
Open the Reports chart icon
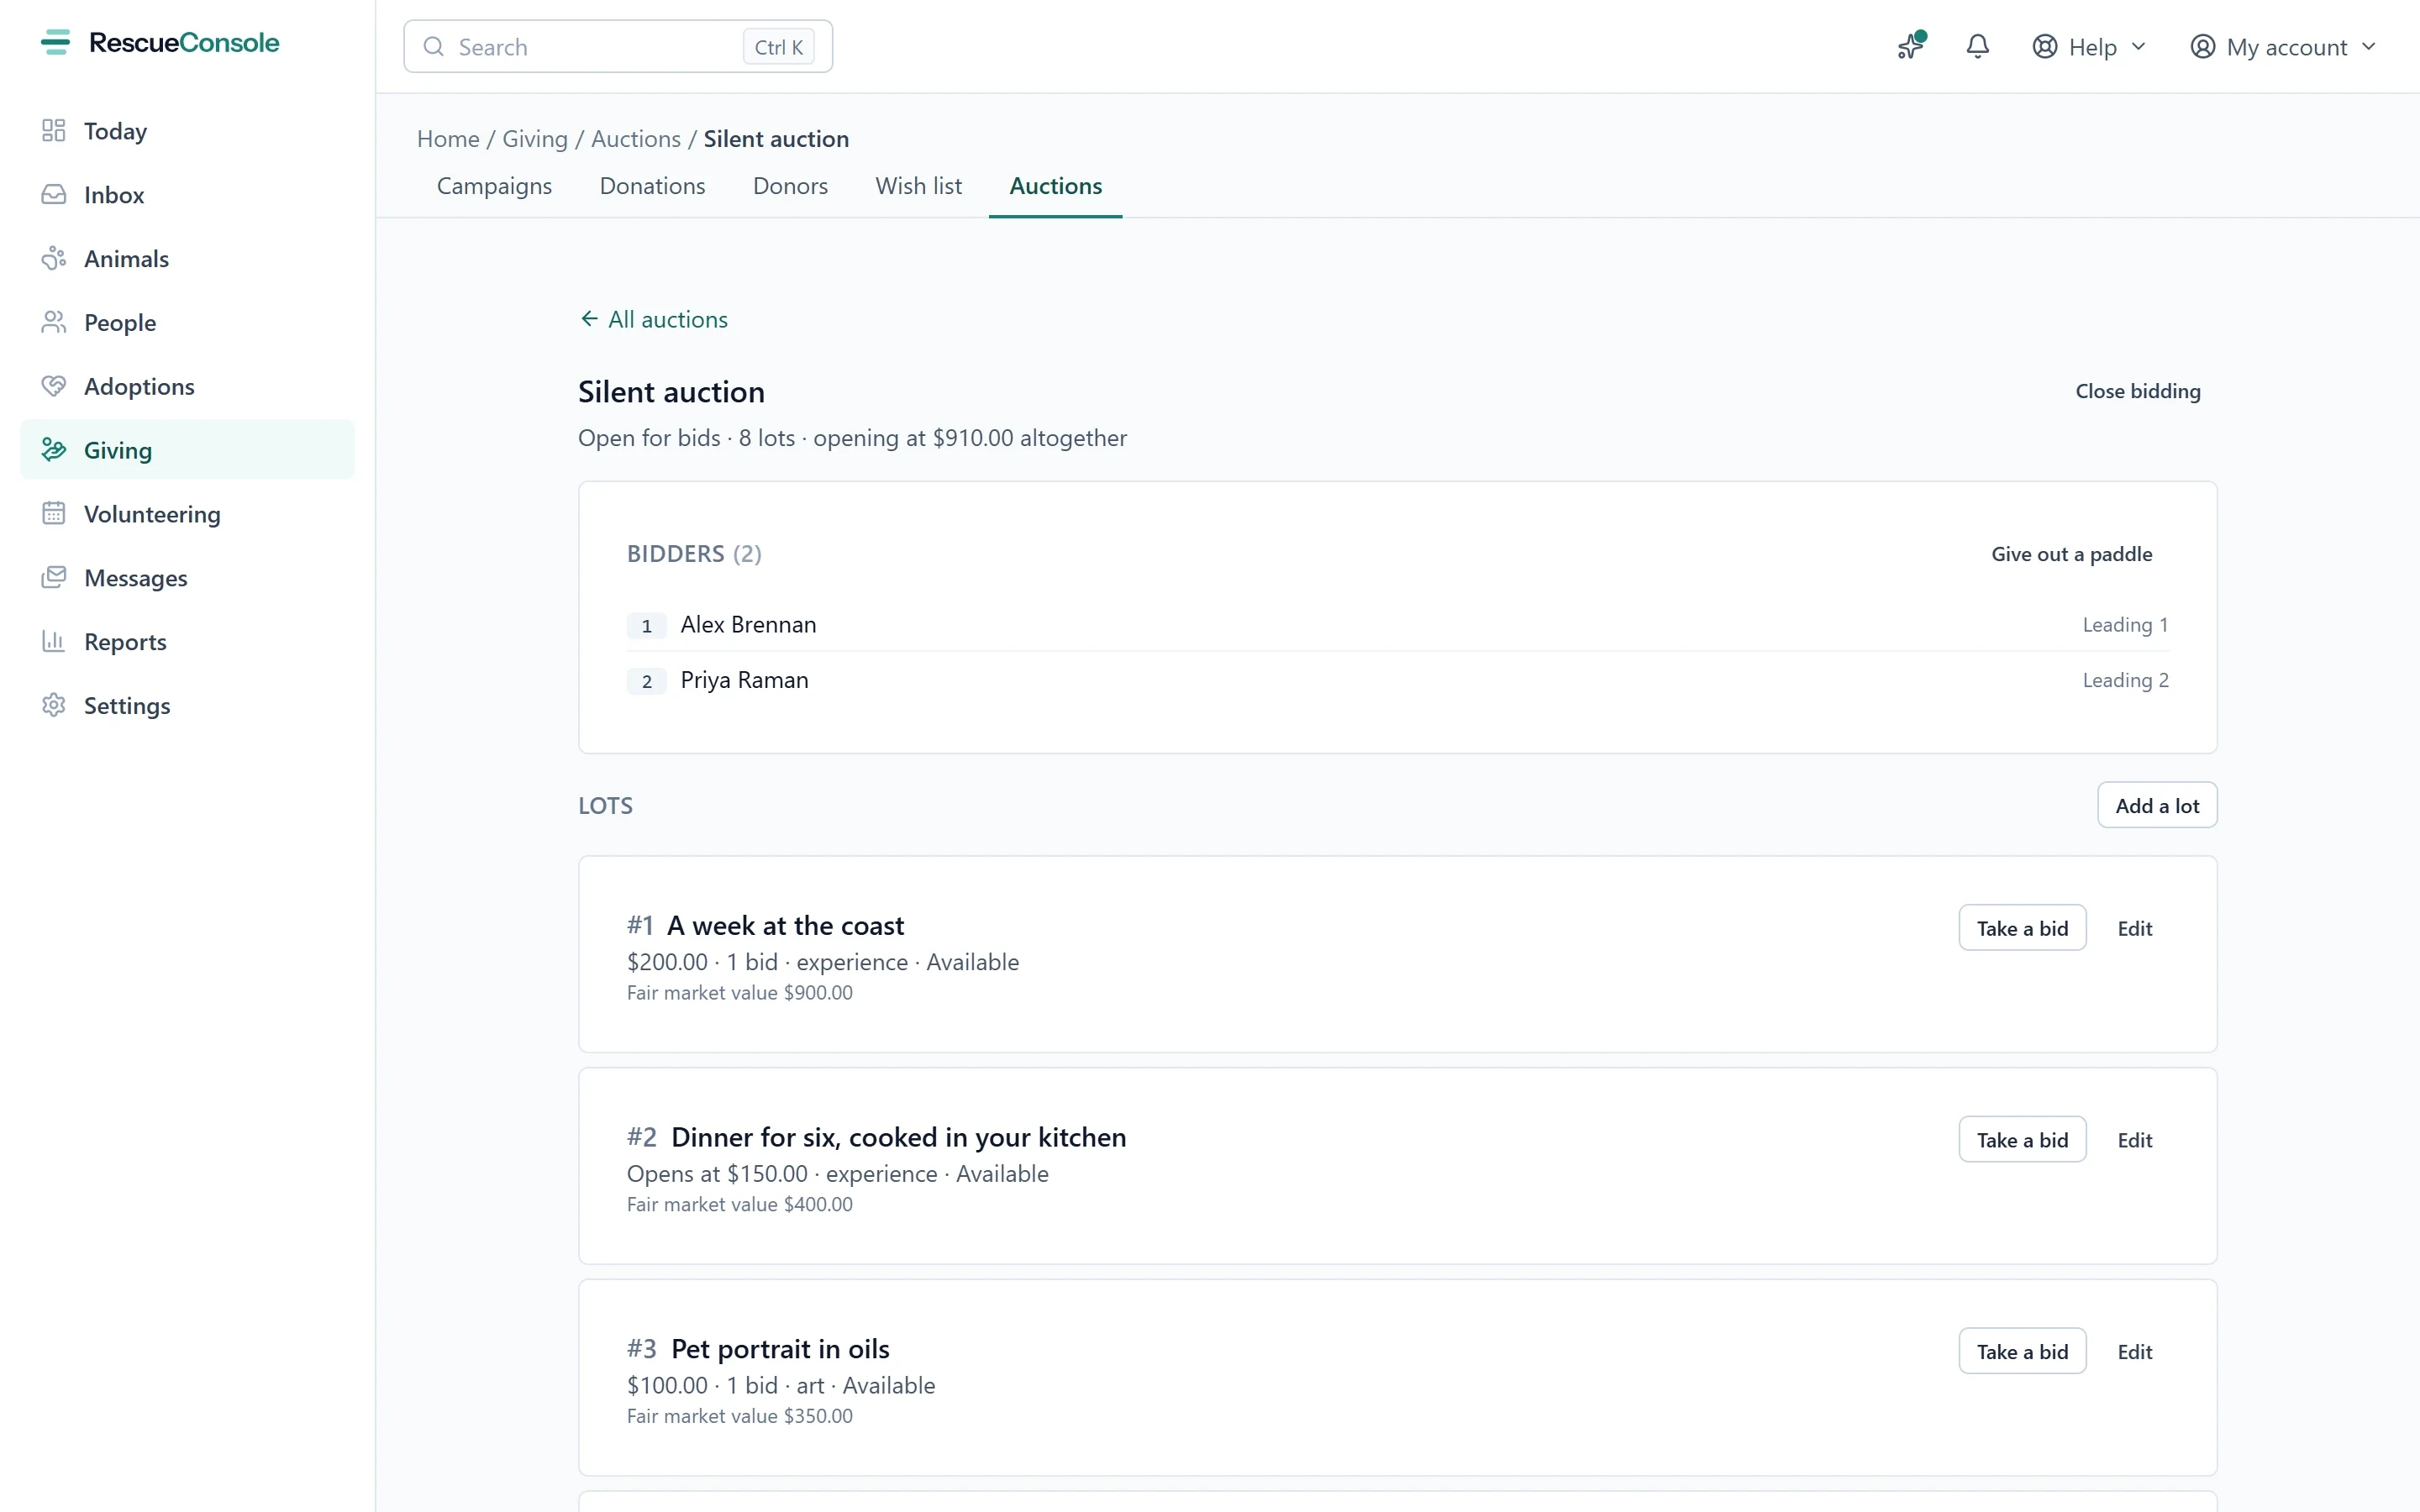click(x=54, y=642)
